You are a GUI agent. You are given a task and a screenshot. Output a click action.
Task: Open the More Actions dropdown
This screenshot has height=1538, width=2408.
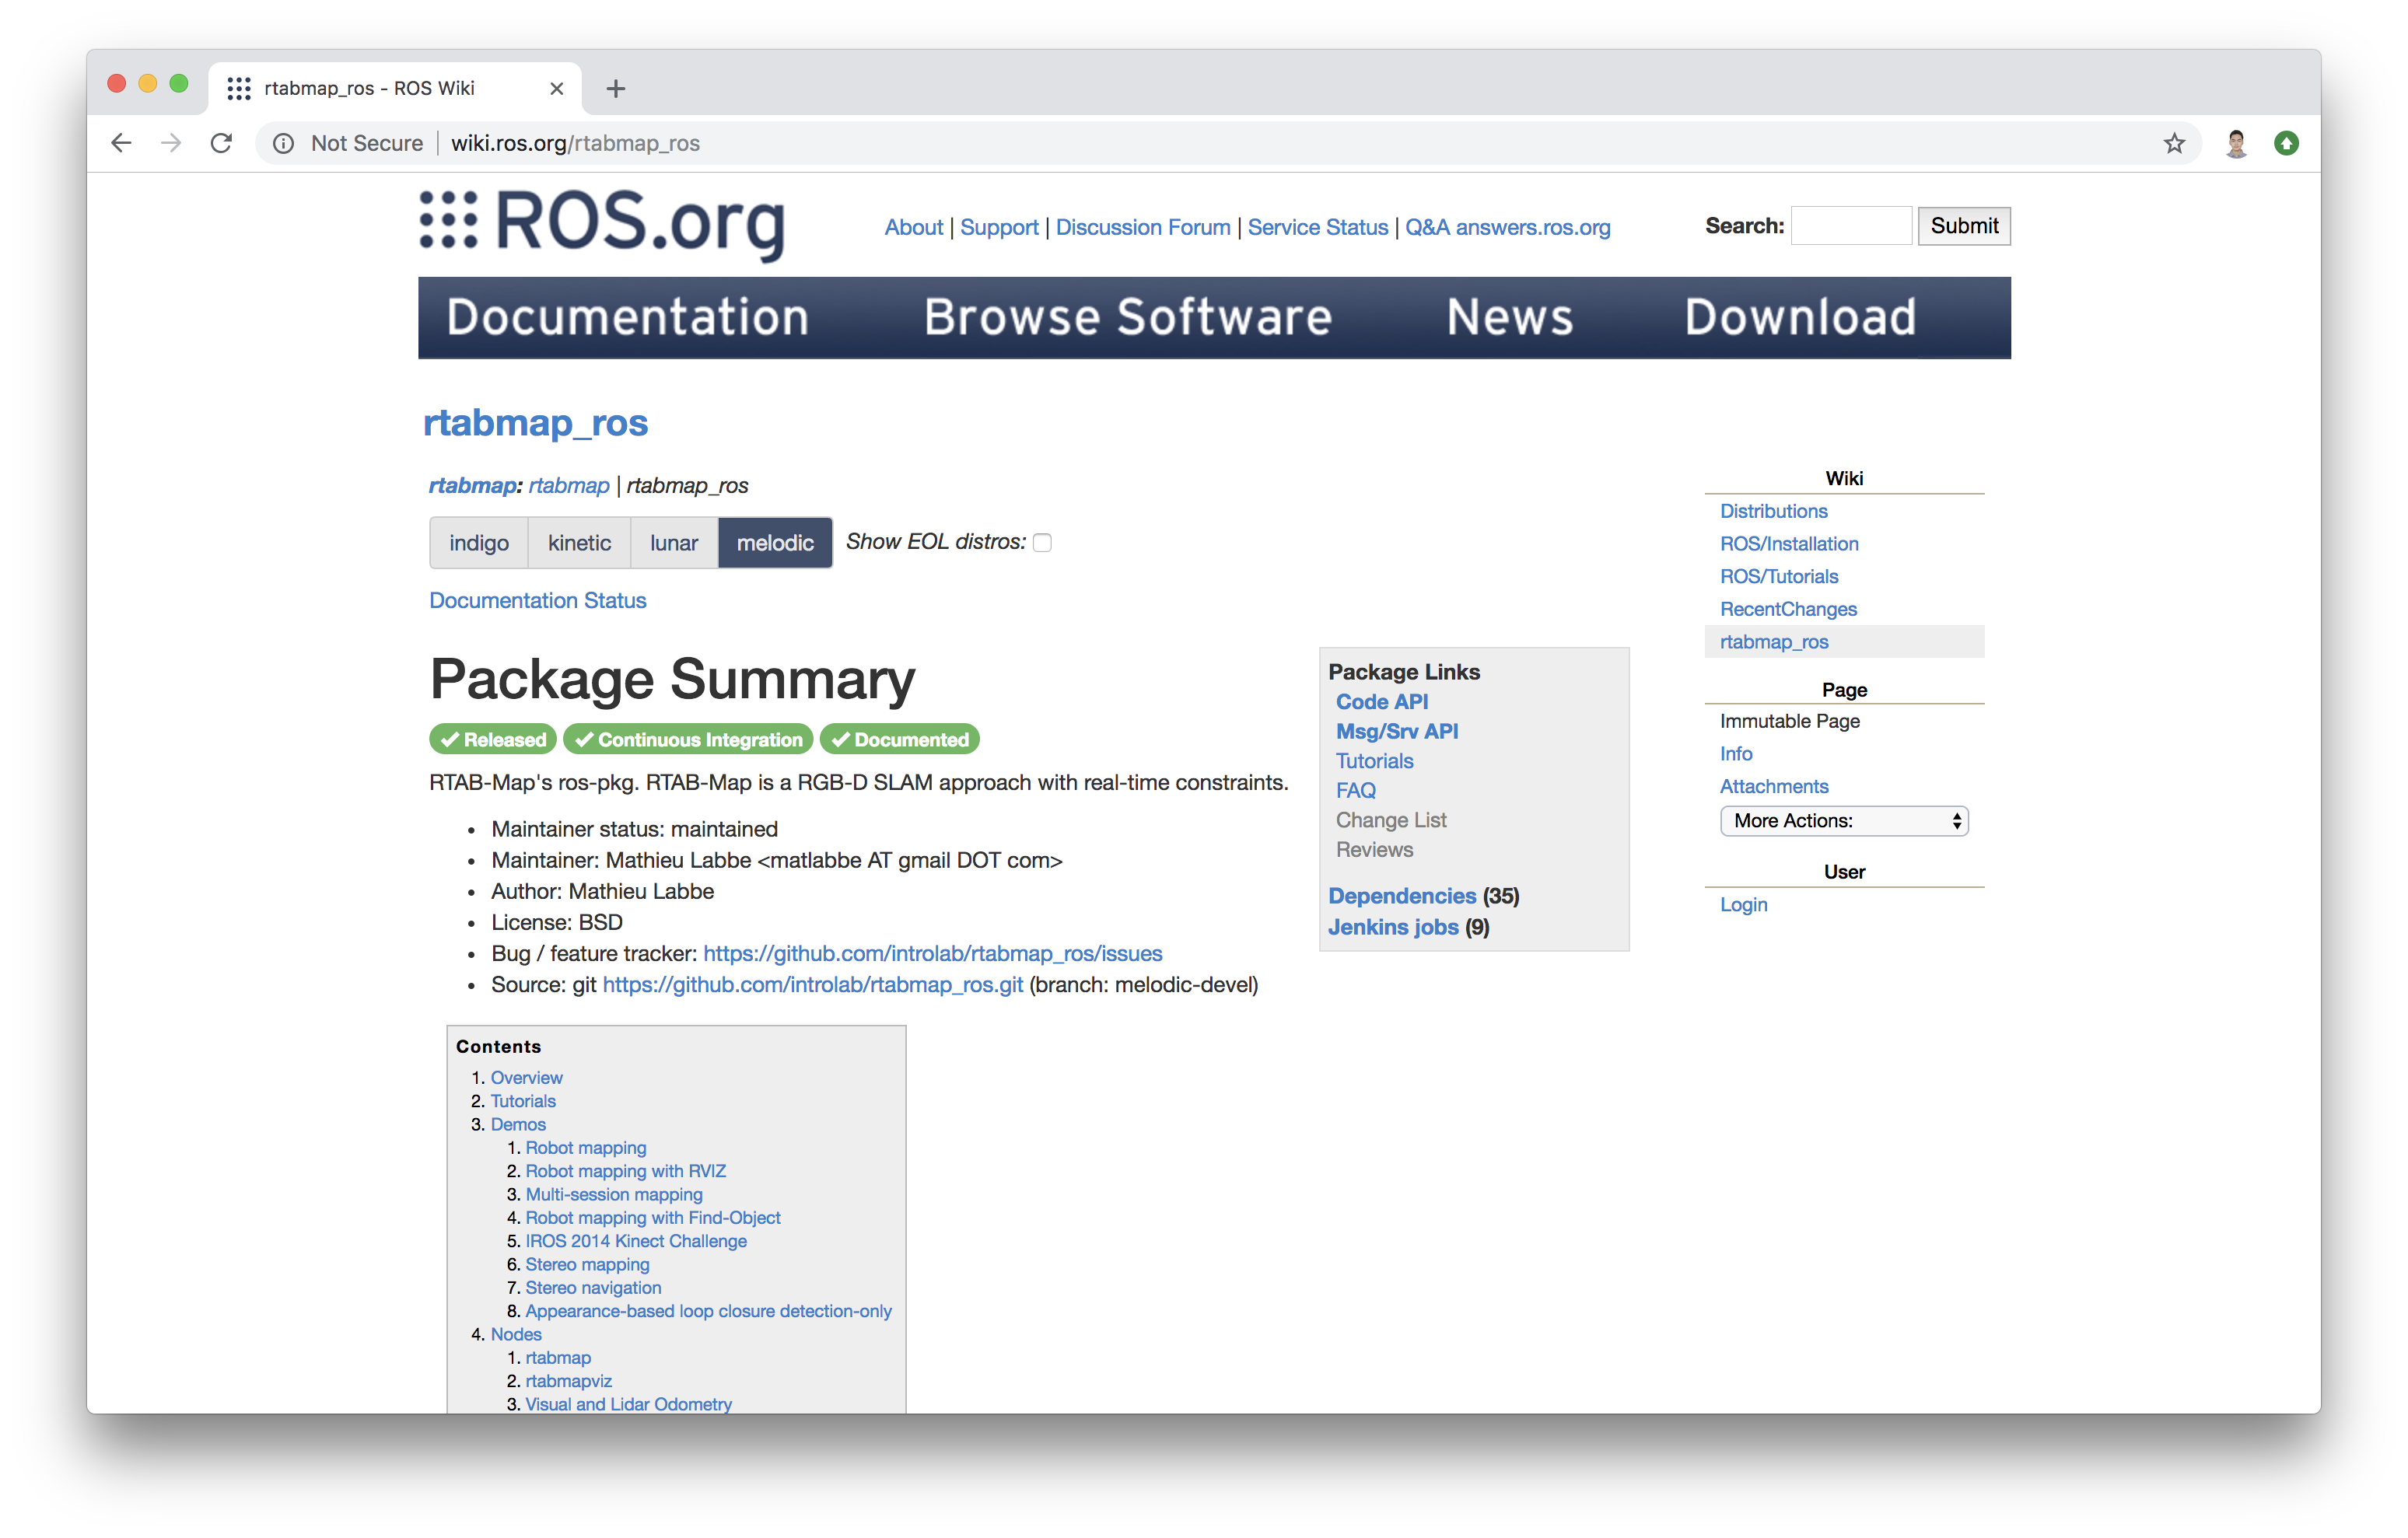[1844, 820]
